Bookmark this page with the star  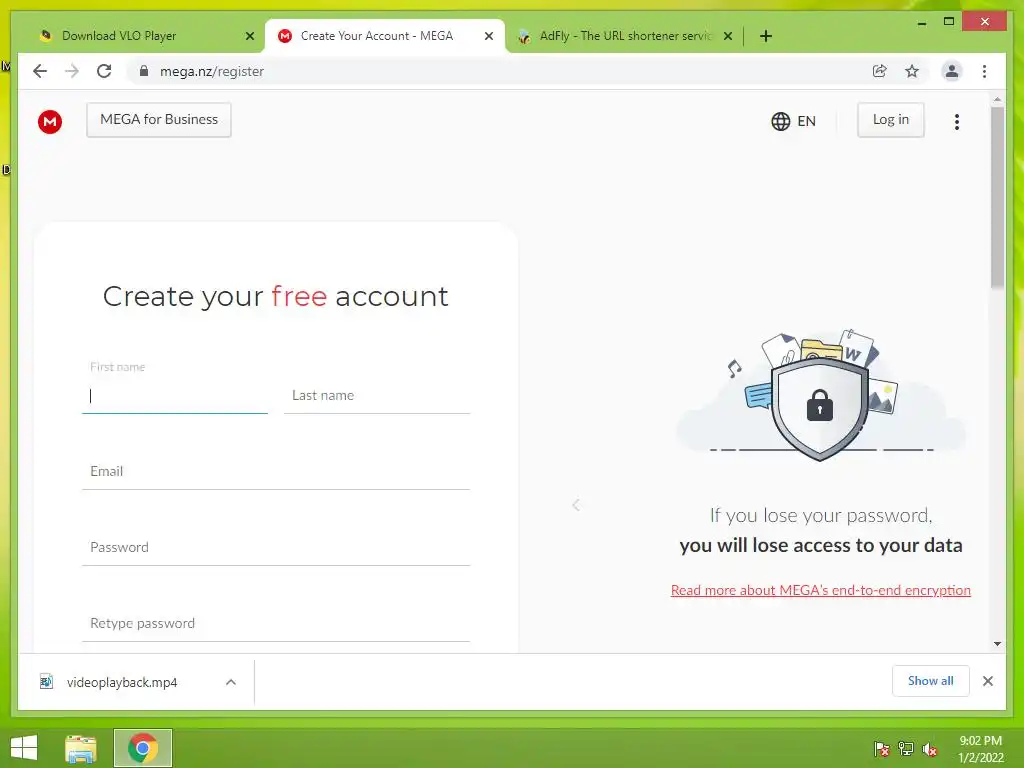click(912, 71)
